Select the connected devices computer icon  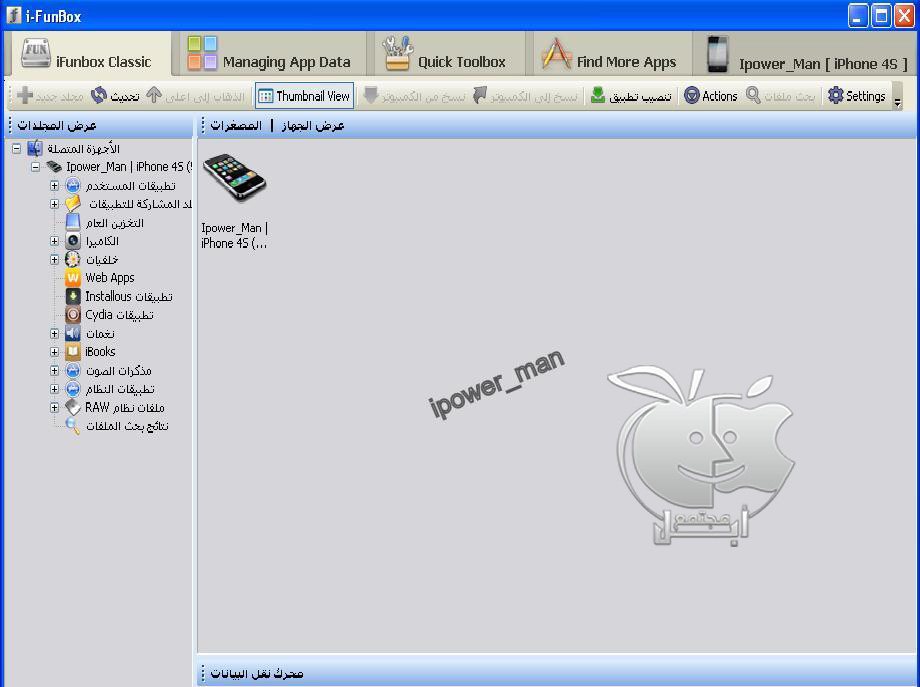click(35, 148)
